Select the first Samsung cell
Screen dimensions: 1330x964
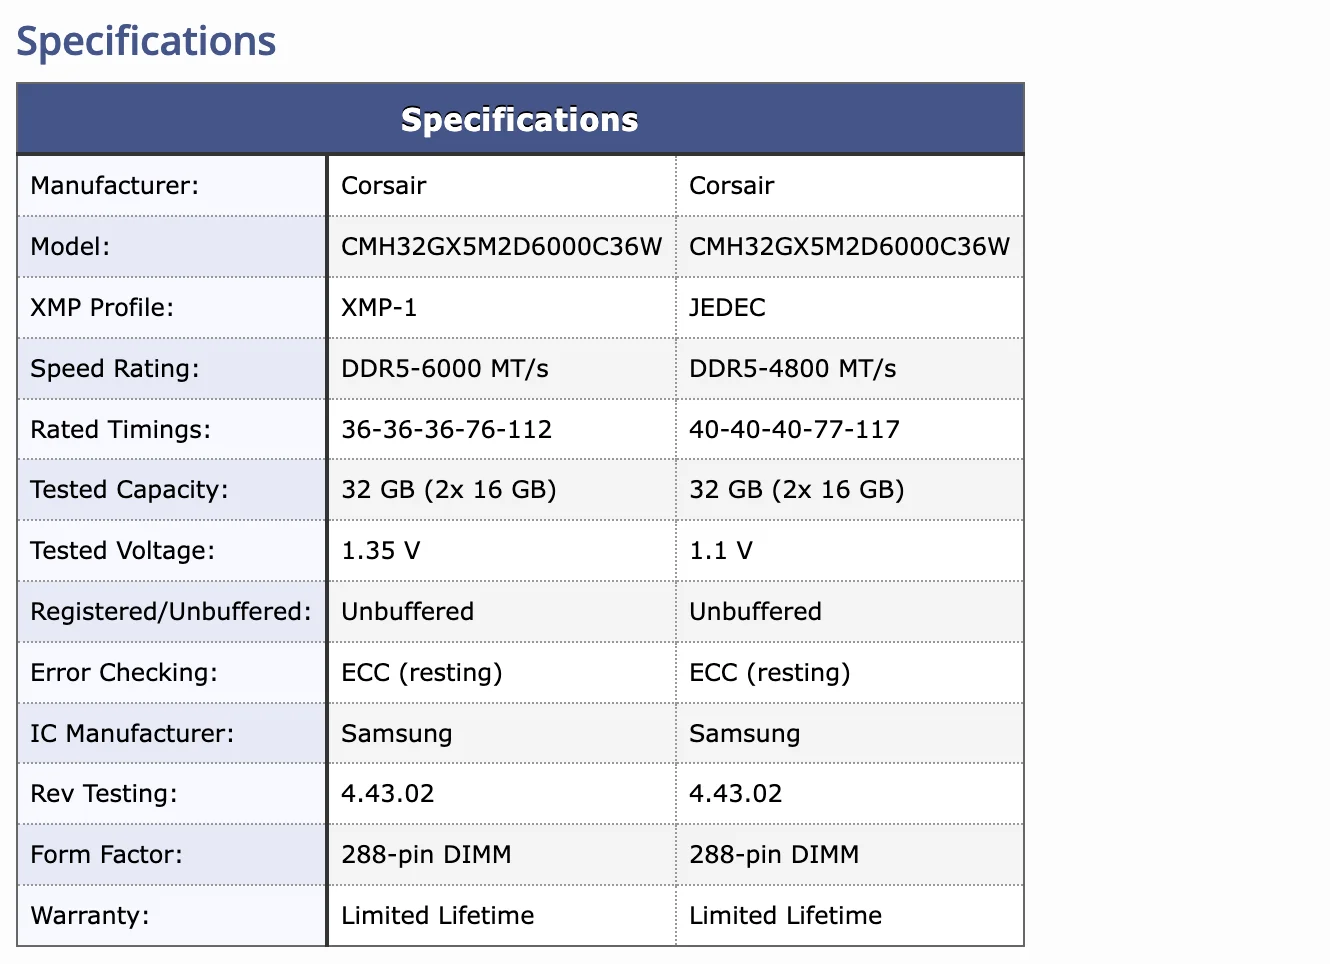point(502,734)
